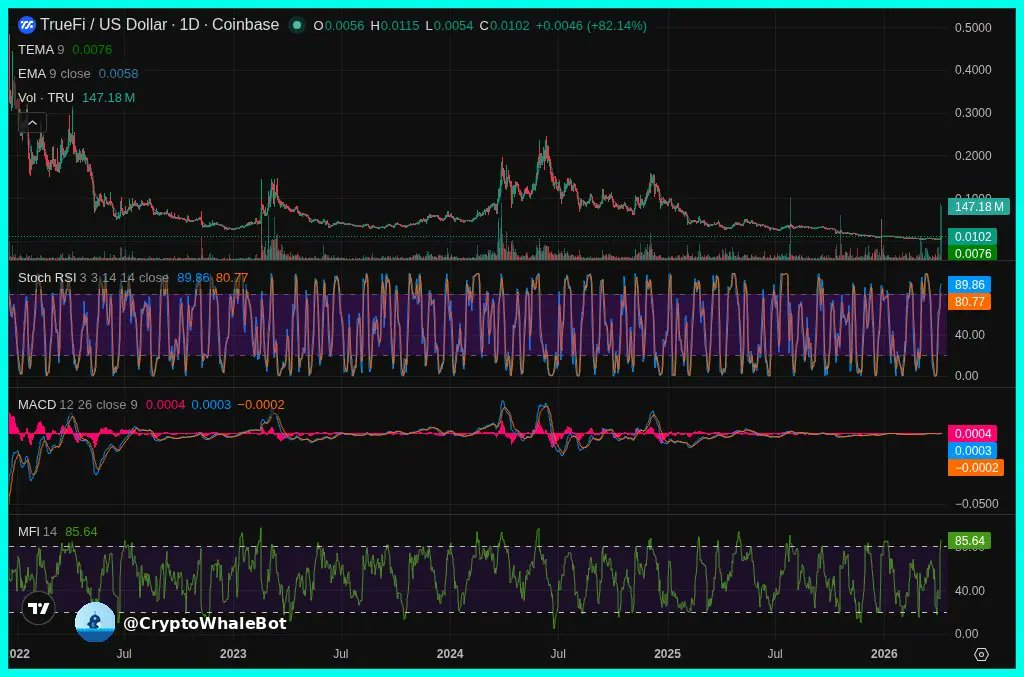This screenshot has width=1024, height=677.
Task: Click the 0.0102 current price label
Action: pyautogui.click(x=973, y=237)
